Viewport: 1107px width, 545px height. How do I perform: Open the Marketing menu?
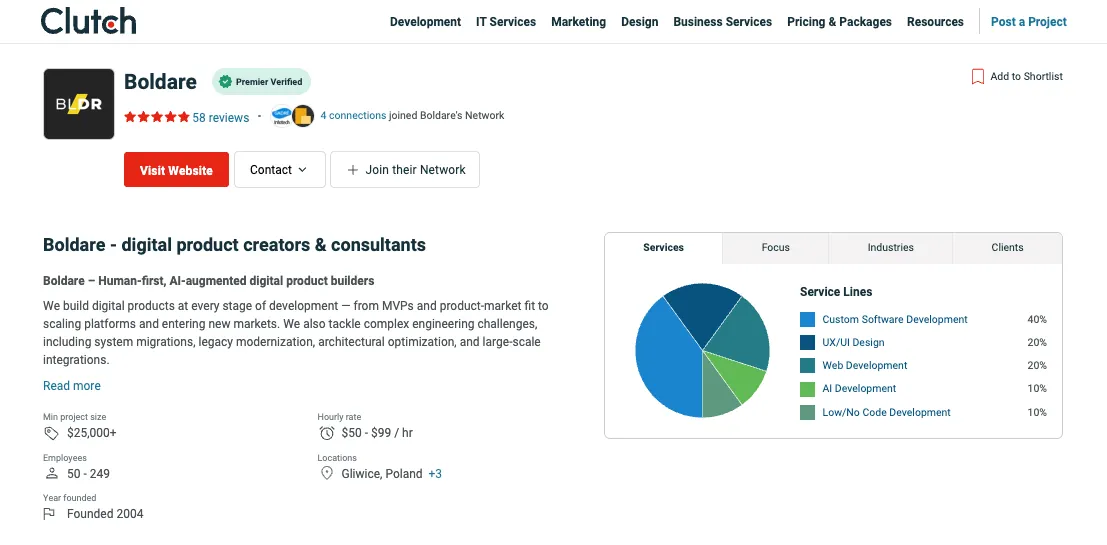tap(578, 22)
